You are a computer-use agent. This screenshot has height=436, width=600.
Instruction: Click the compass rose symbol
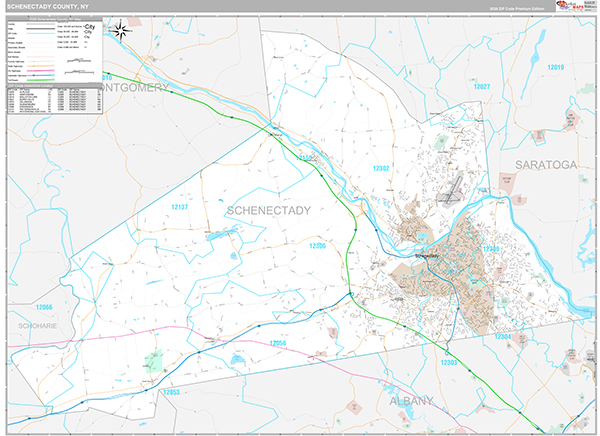(121, 31)
